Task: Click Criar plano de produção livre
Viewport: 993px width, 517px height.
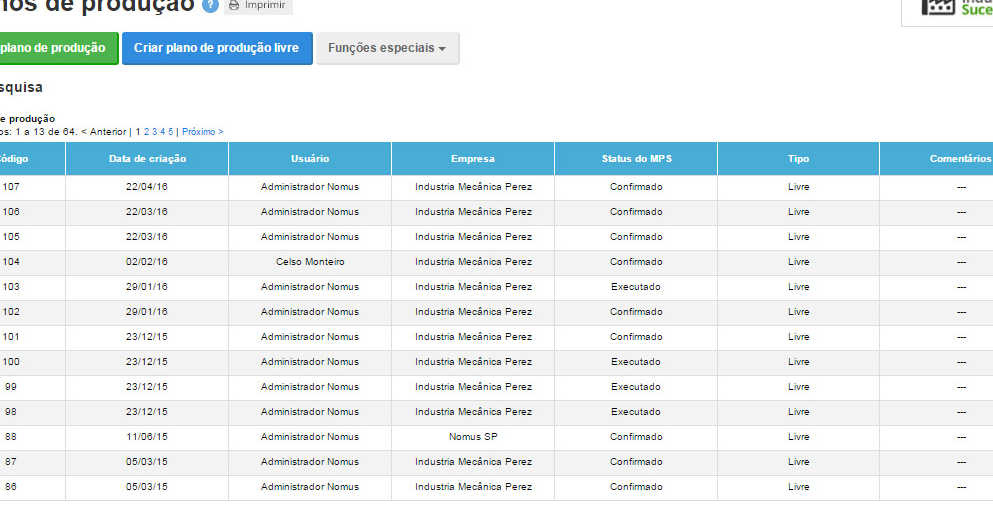Action: click(x=217, y=48)
